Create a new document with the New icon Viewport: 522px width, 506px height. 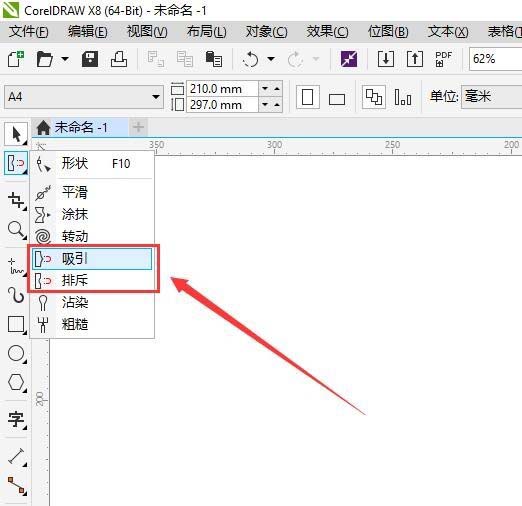point(16,59)
